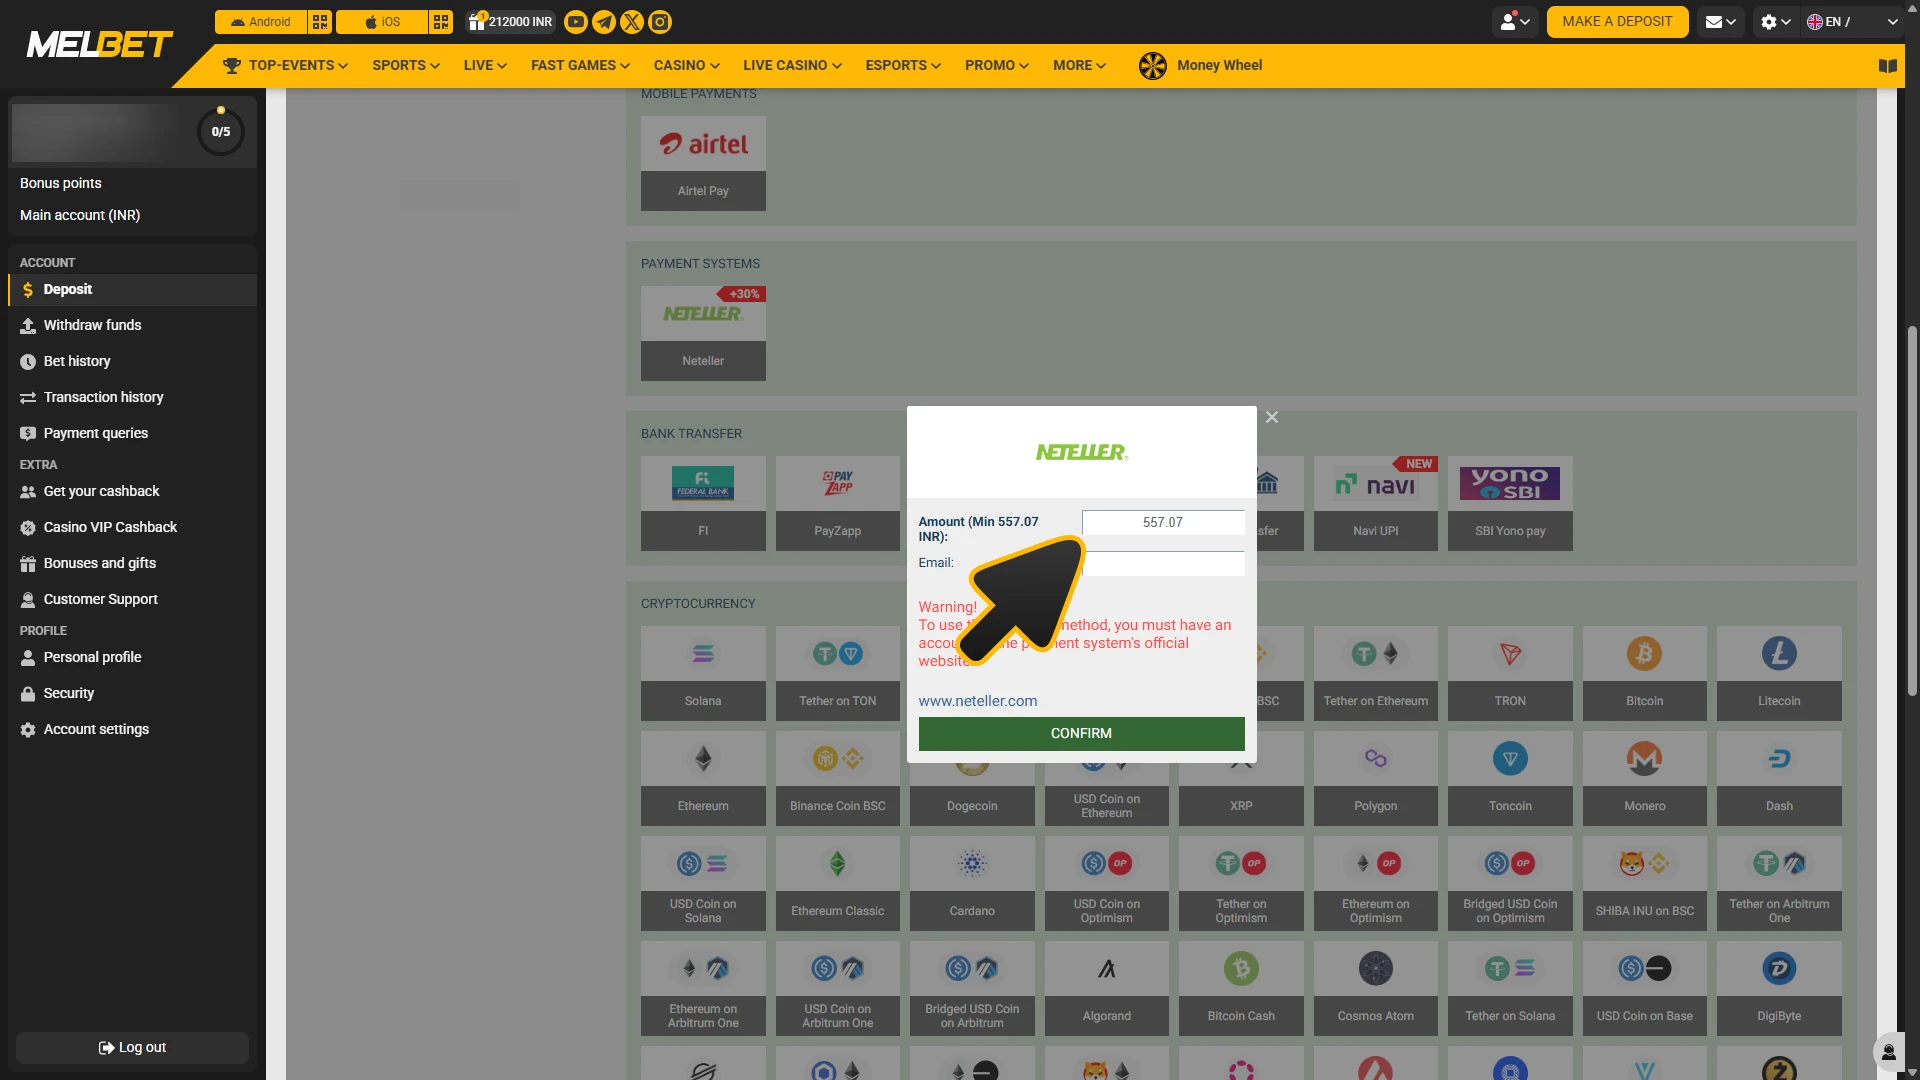The height and width of the screenshot is (1080, 1920).
Task: Click the Money Wheel icon
Action: [x=1153, y=66]
